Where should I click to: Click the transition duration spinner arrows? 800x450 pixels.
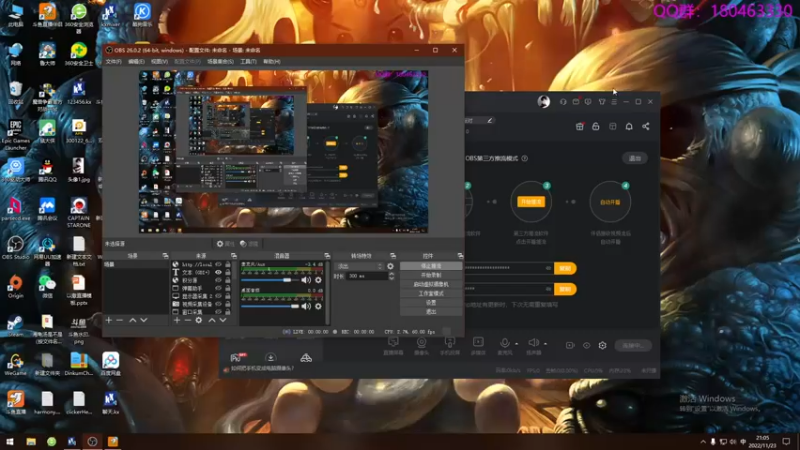(391, 276)
